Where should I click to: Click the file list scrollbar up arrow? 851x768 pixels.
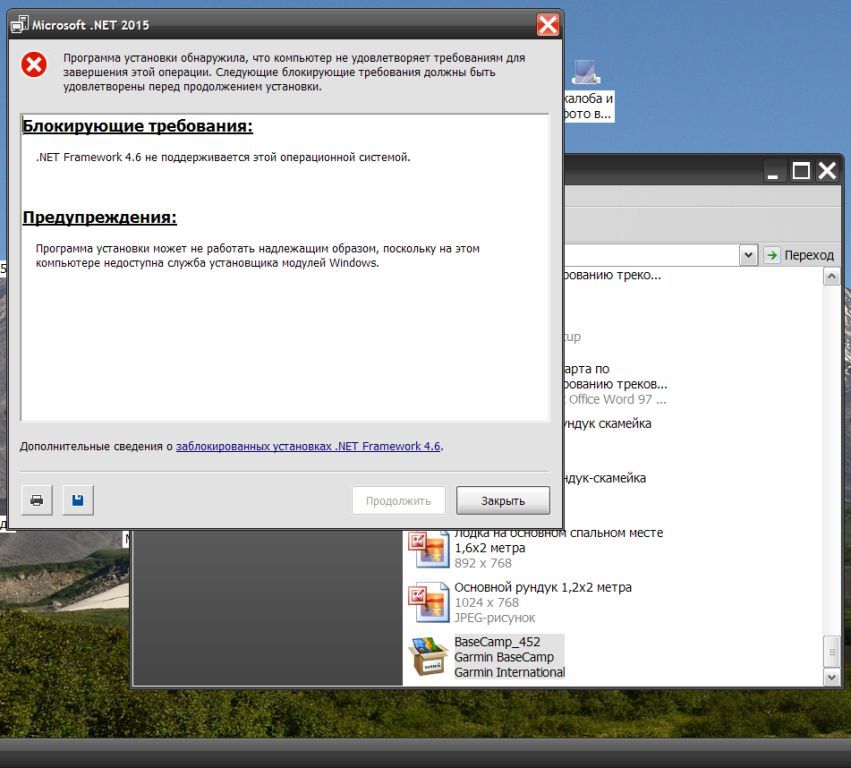pyautogui.click(x=831, y=278)
